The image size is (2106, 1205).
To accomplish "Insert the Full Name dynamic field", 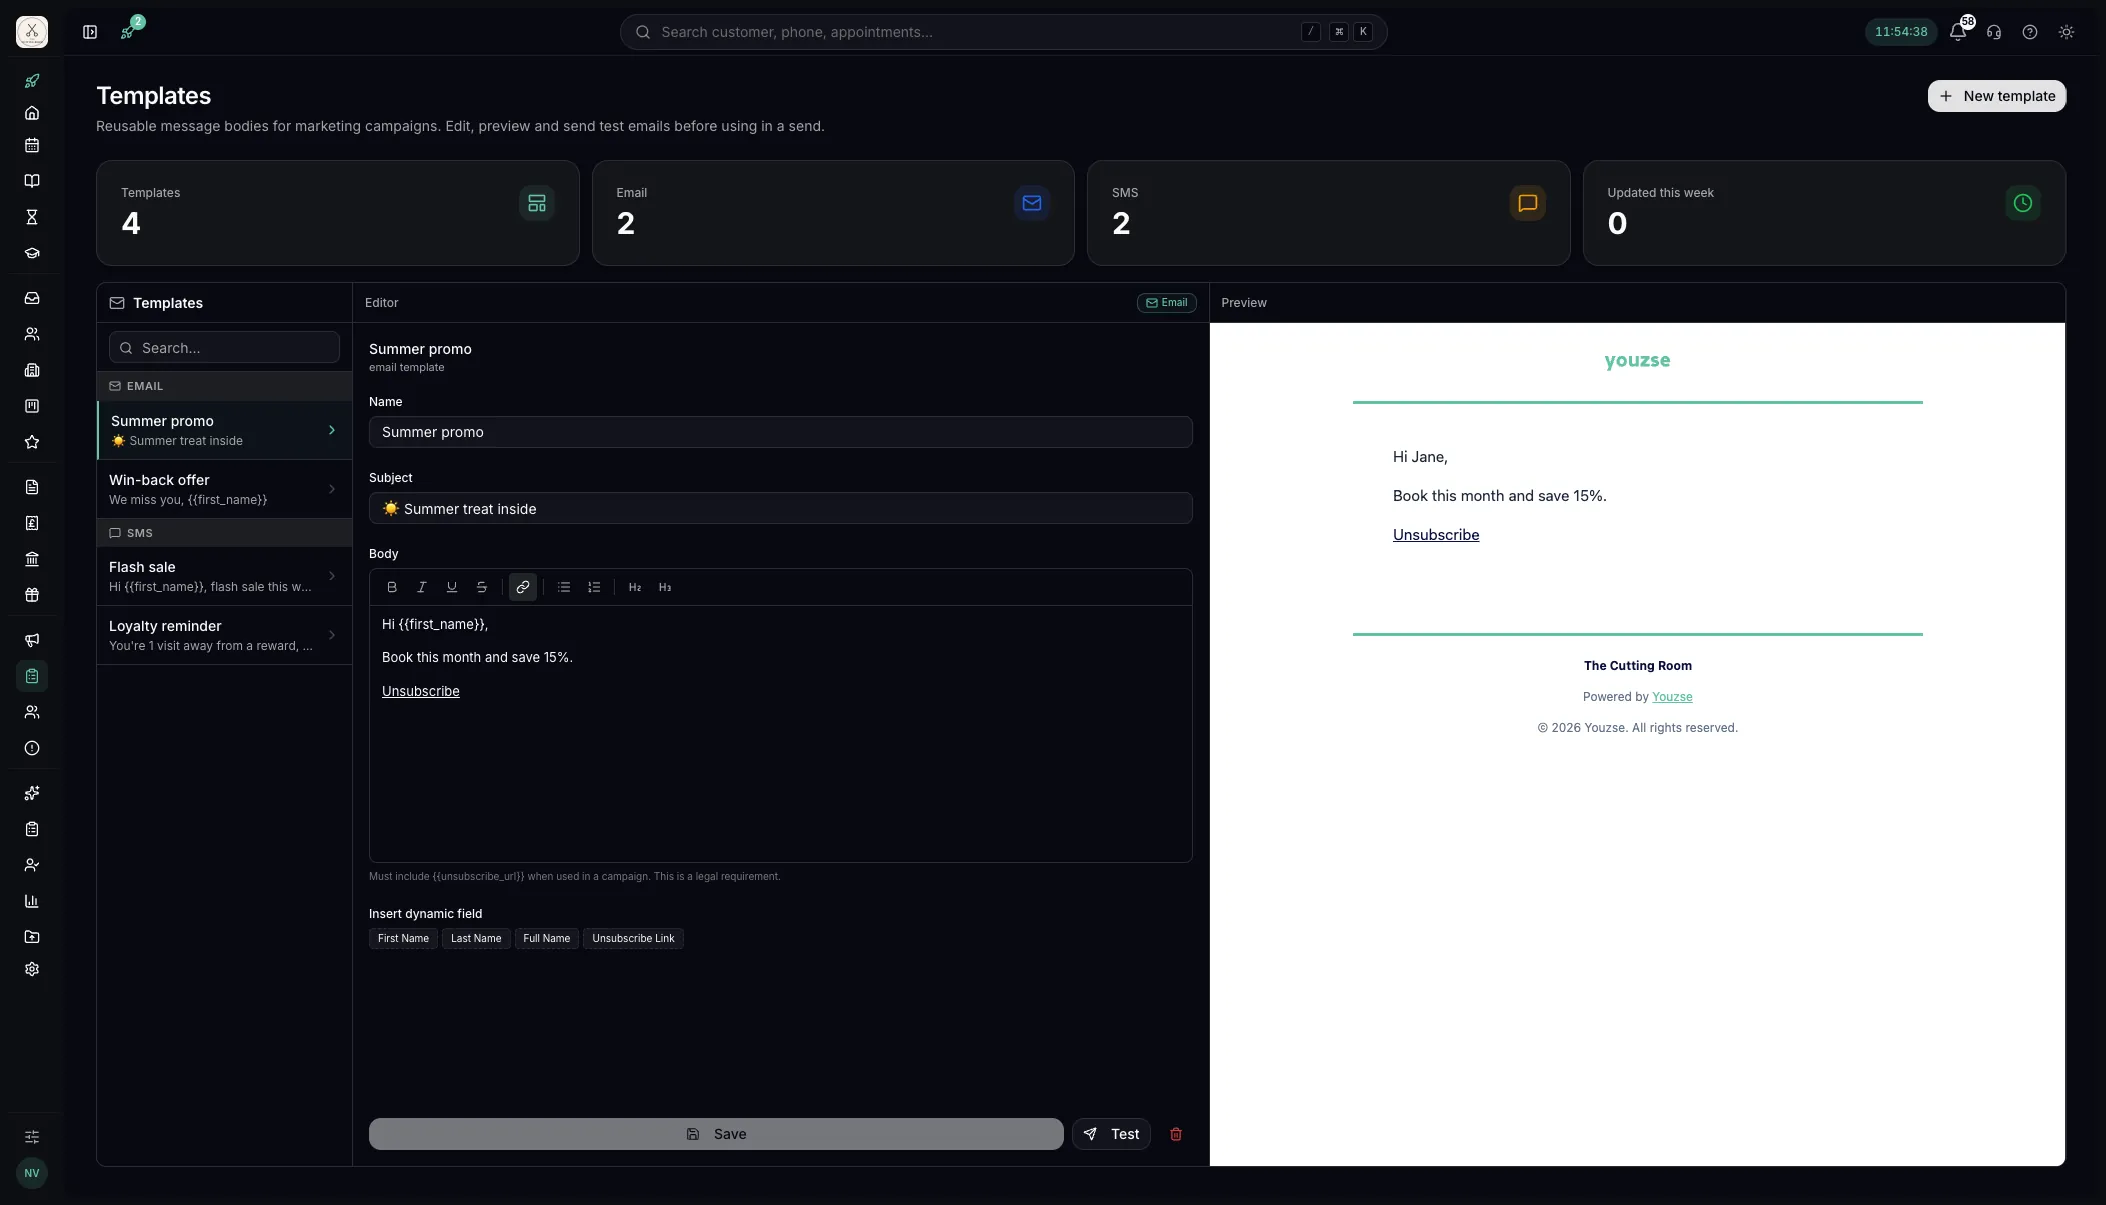I will tap(546, 938).
